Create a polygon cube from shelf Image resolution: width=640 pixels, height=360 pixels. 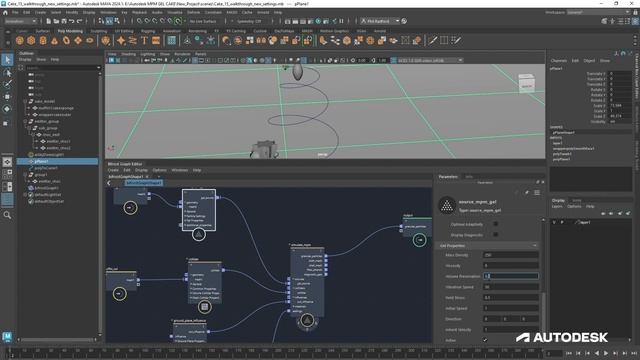click(x=31, y=40)
